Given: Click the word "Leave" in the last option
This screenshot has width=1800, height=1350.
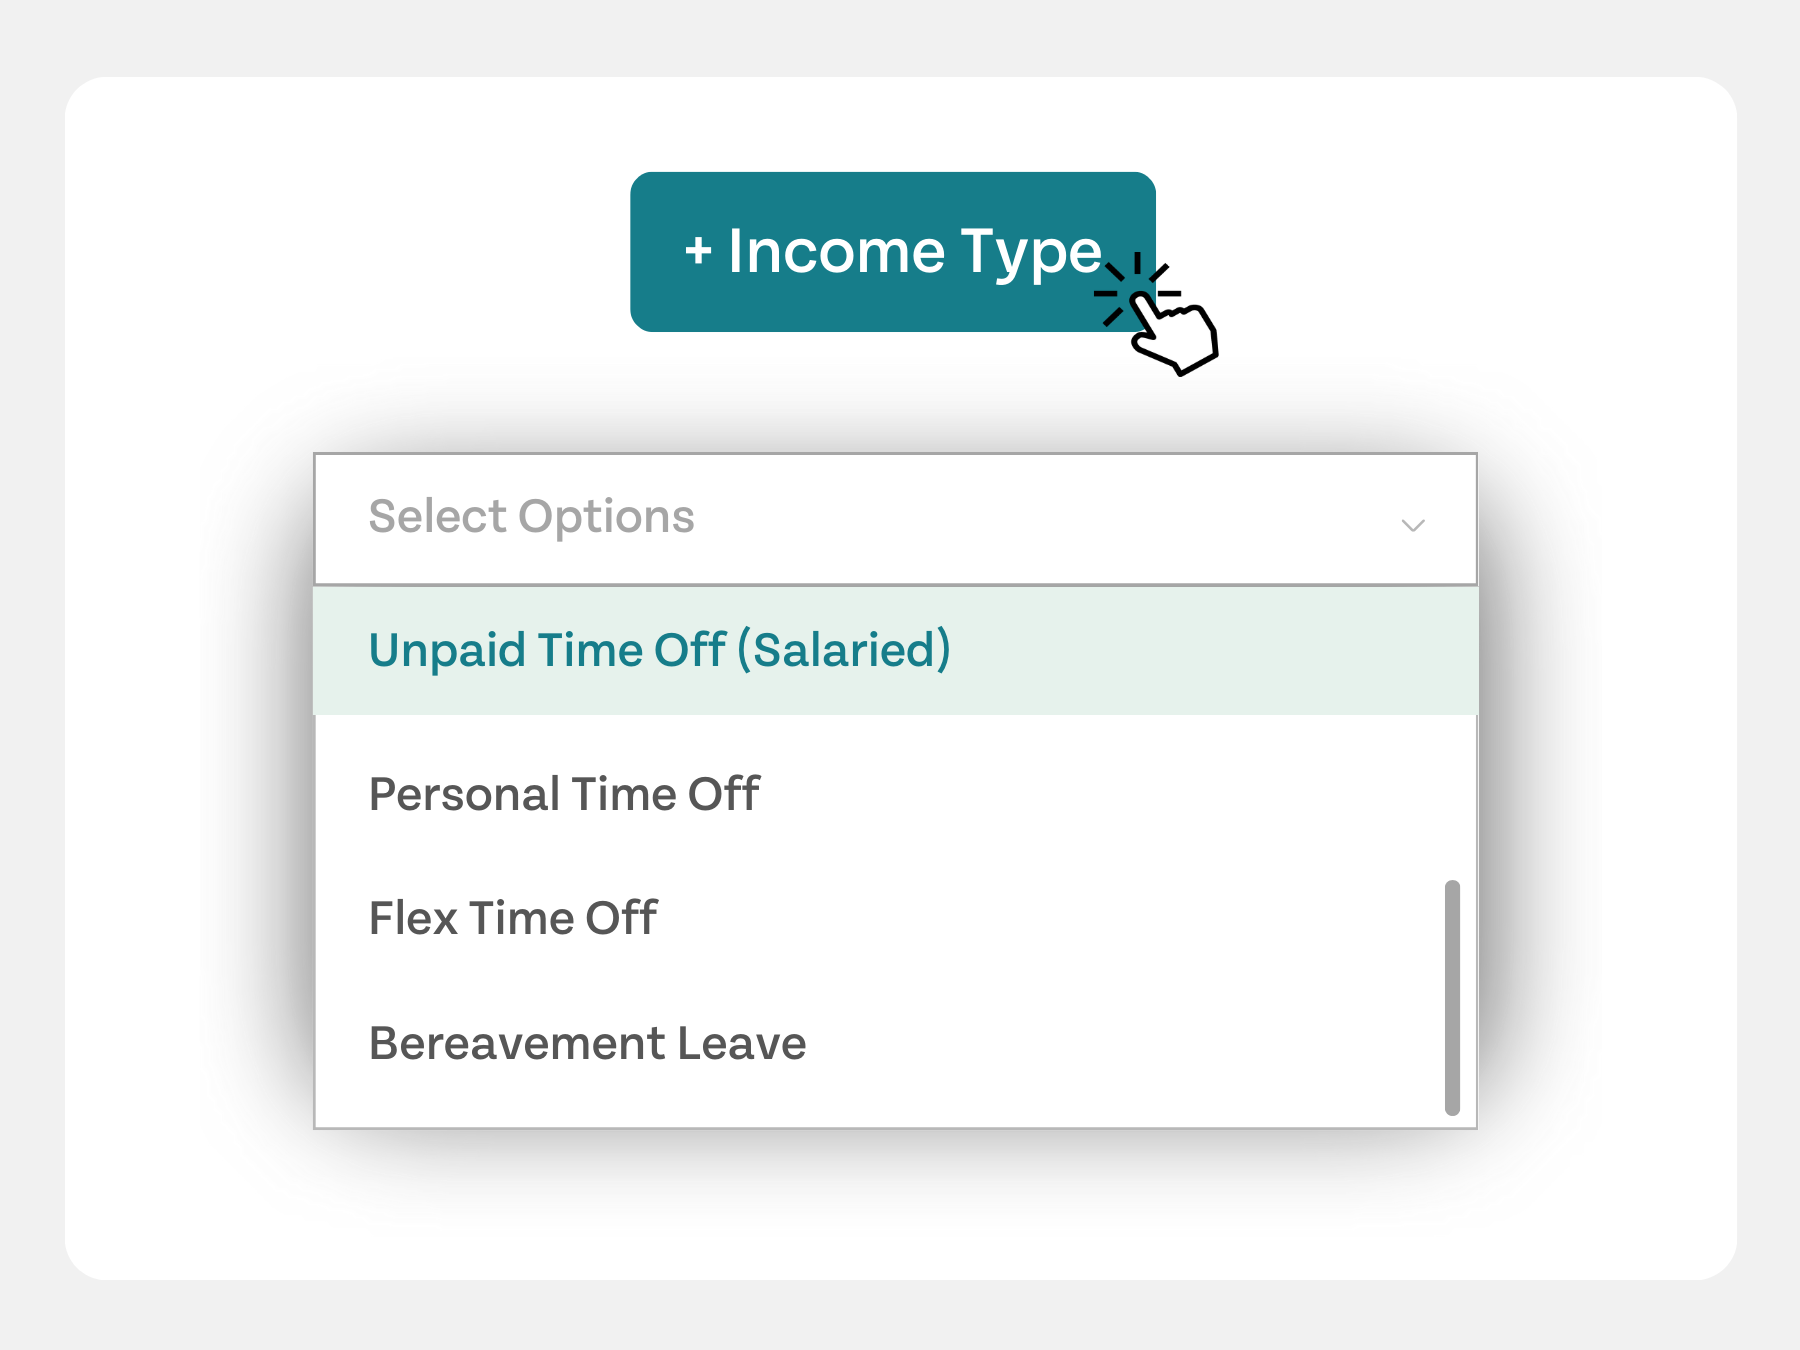Looking at the screenshot, I should tap(741, 1043).
